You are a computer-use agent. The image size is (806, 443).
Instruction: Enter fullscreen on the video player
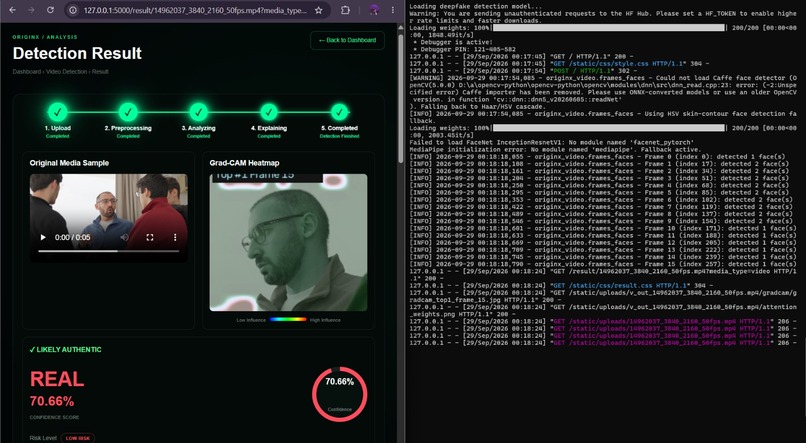pos(150,237)
